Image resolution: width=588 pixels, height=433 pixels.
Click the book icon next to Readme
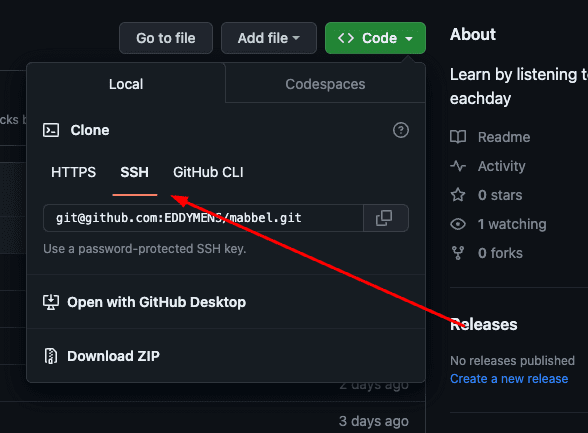tap(458, 137)
